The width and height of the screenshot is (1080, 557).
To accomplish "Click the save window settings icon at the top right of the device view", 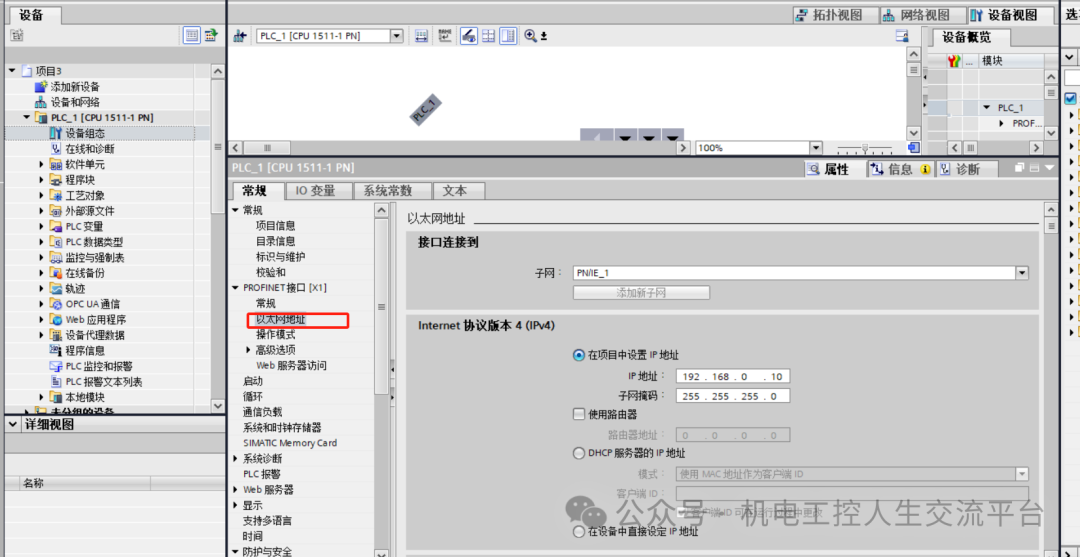I will tap(901, 36).
